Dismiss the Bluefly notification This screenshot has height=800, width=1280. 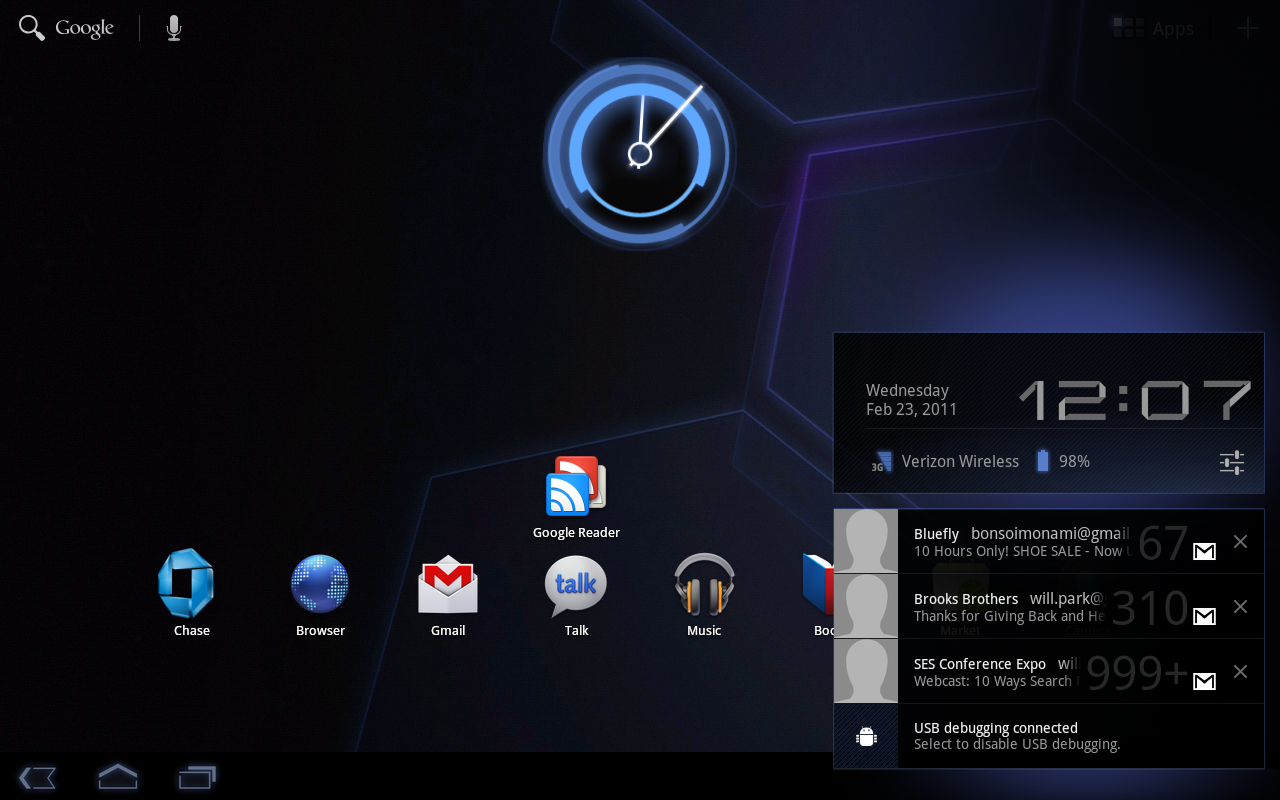[x=1240, y=541]
